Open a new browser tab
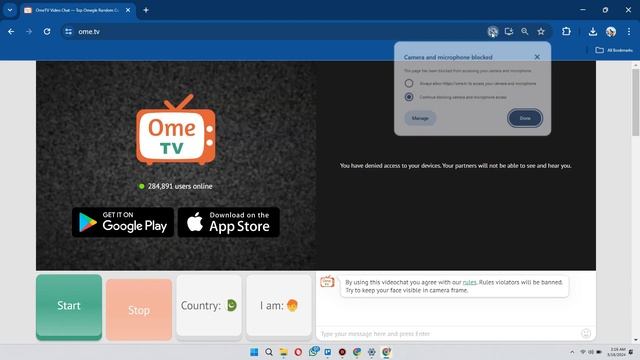Screen dimensions: 640x360 click(146, 10)
